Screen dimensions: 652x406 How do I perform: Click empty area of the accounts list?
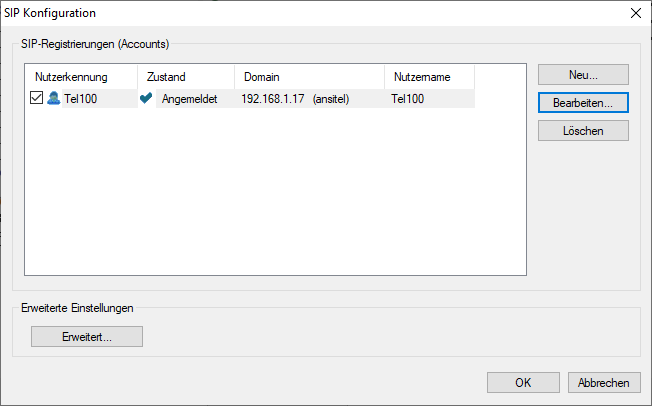click(275, 200)
